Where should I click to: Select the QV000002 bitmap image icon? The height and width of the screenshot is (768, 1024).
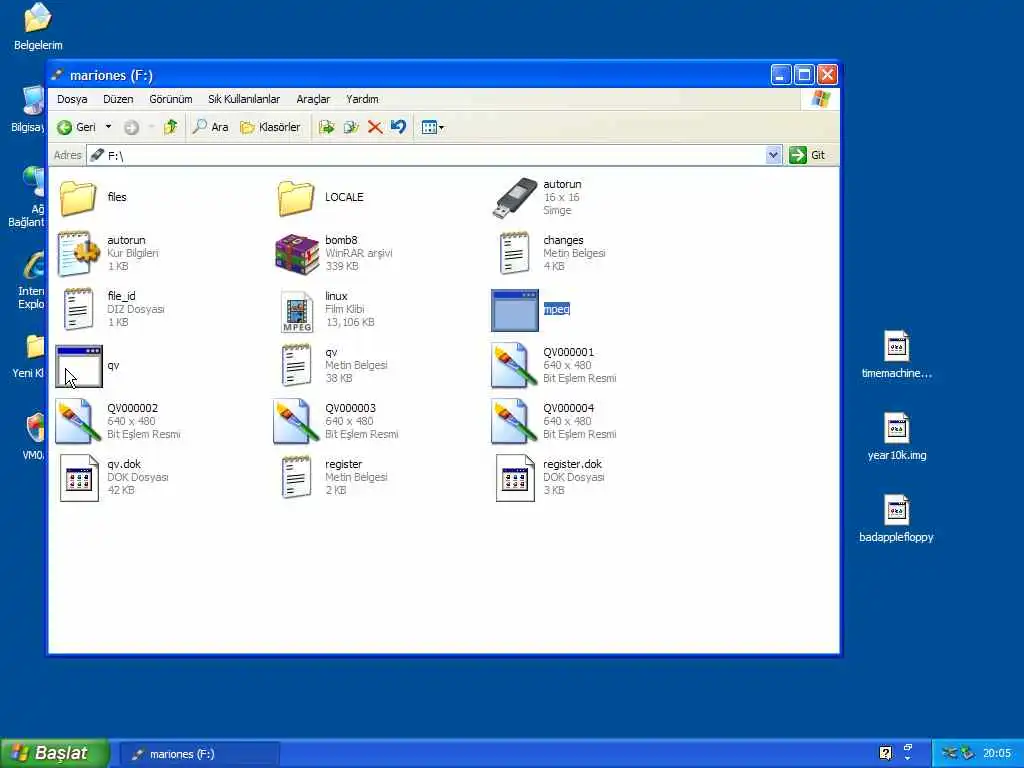78,421
